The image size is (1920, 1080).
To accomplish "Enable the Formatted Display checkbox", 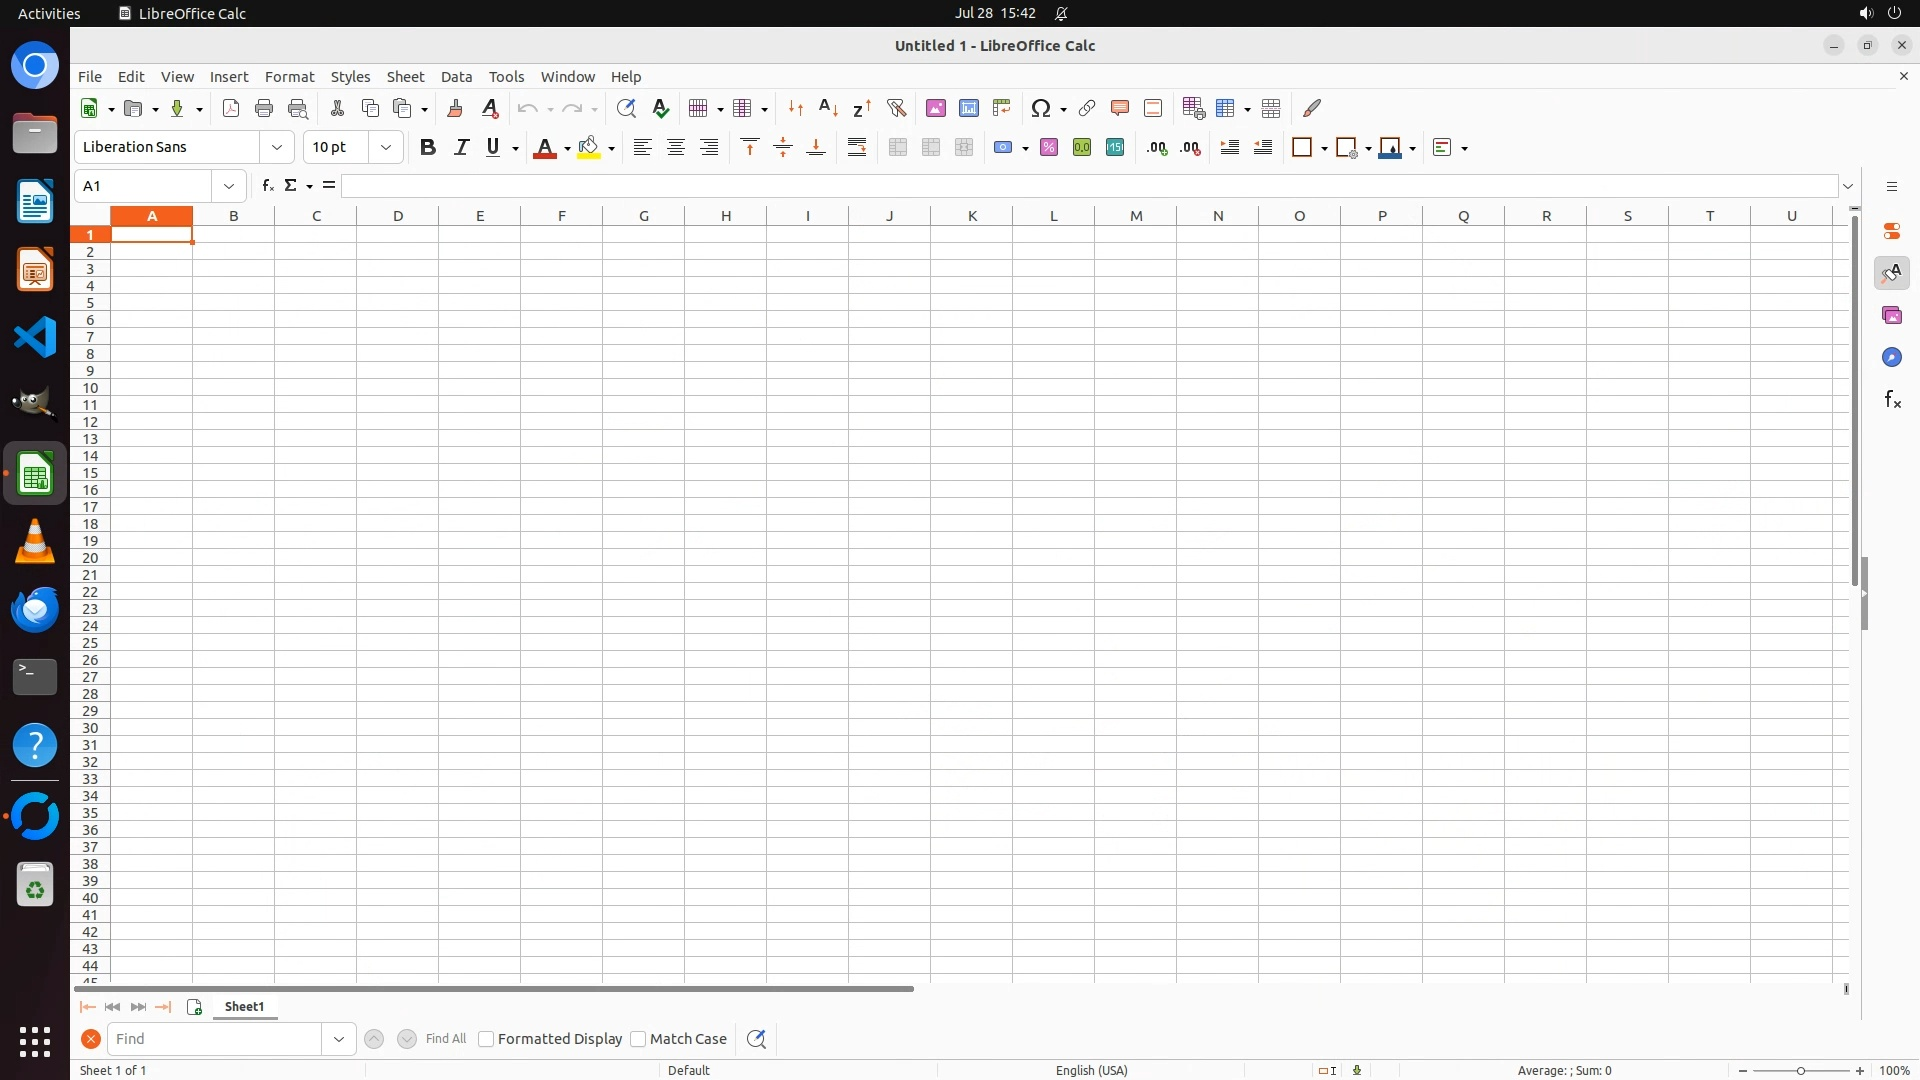I will point(487,1039).
